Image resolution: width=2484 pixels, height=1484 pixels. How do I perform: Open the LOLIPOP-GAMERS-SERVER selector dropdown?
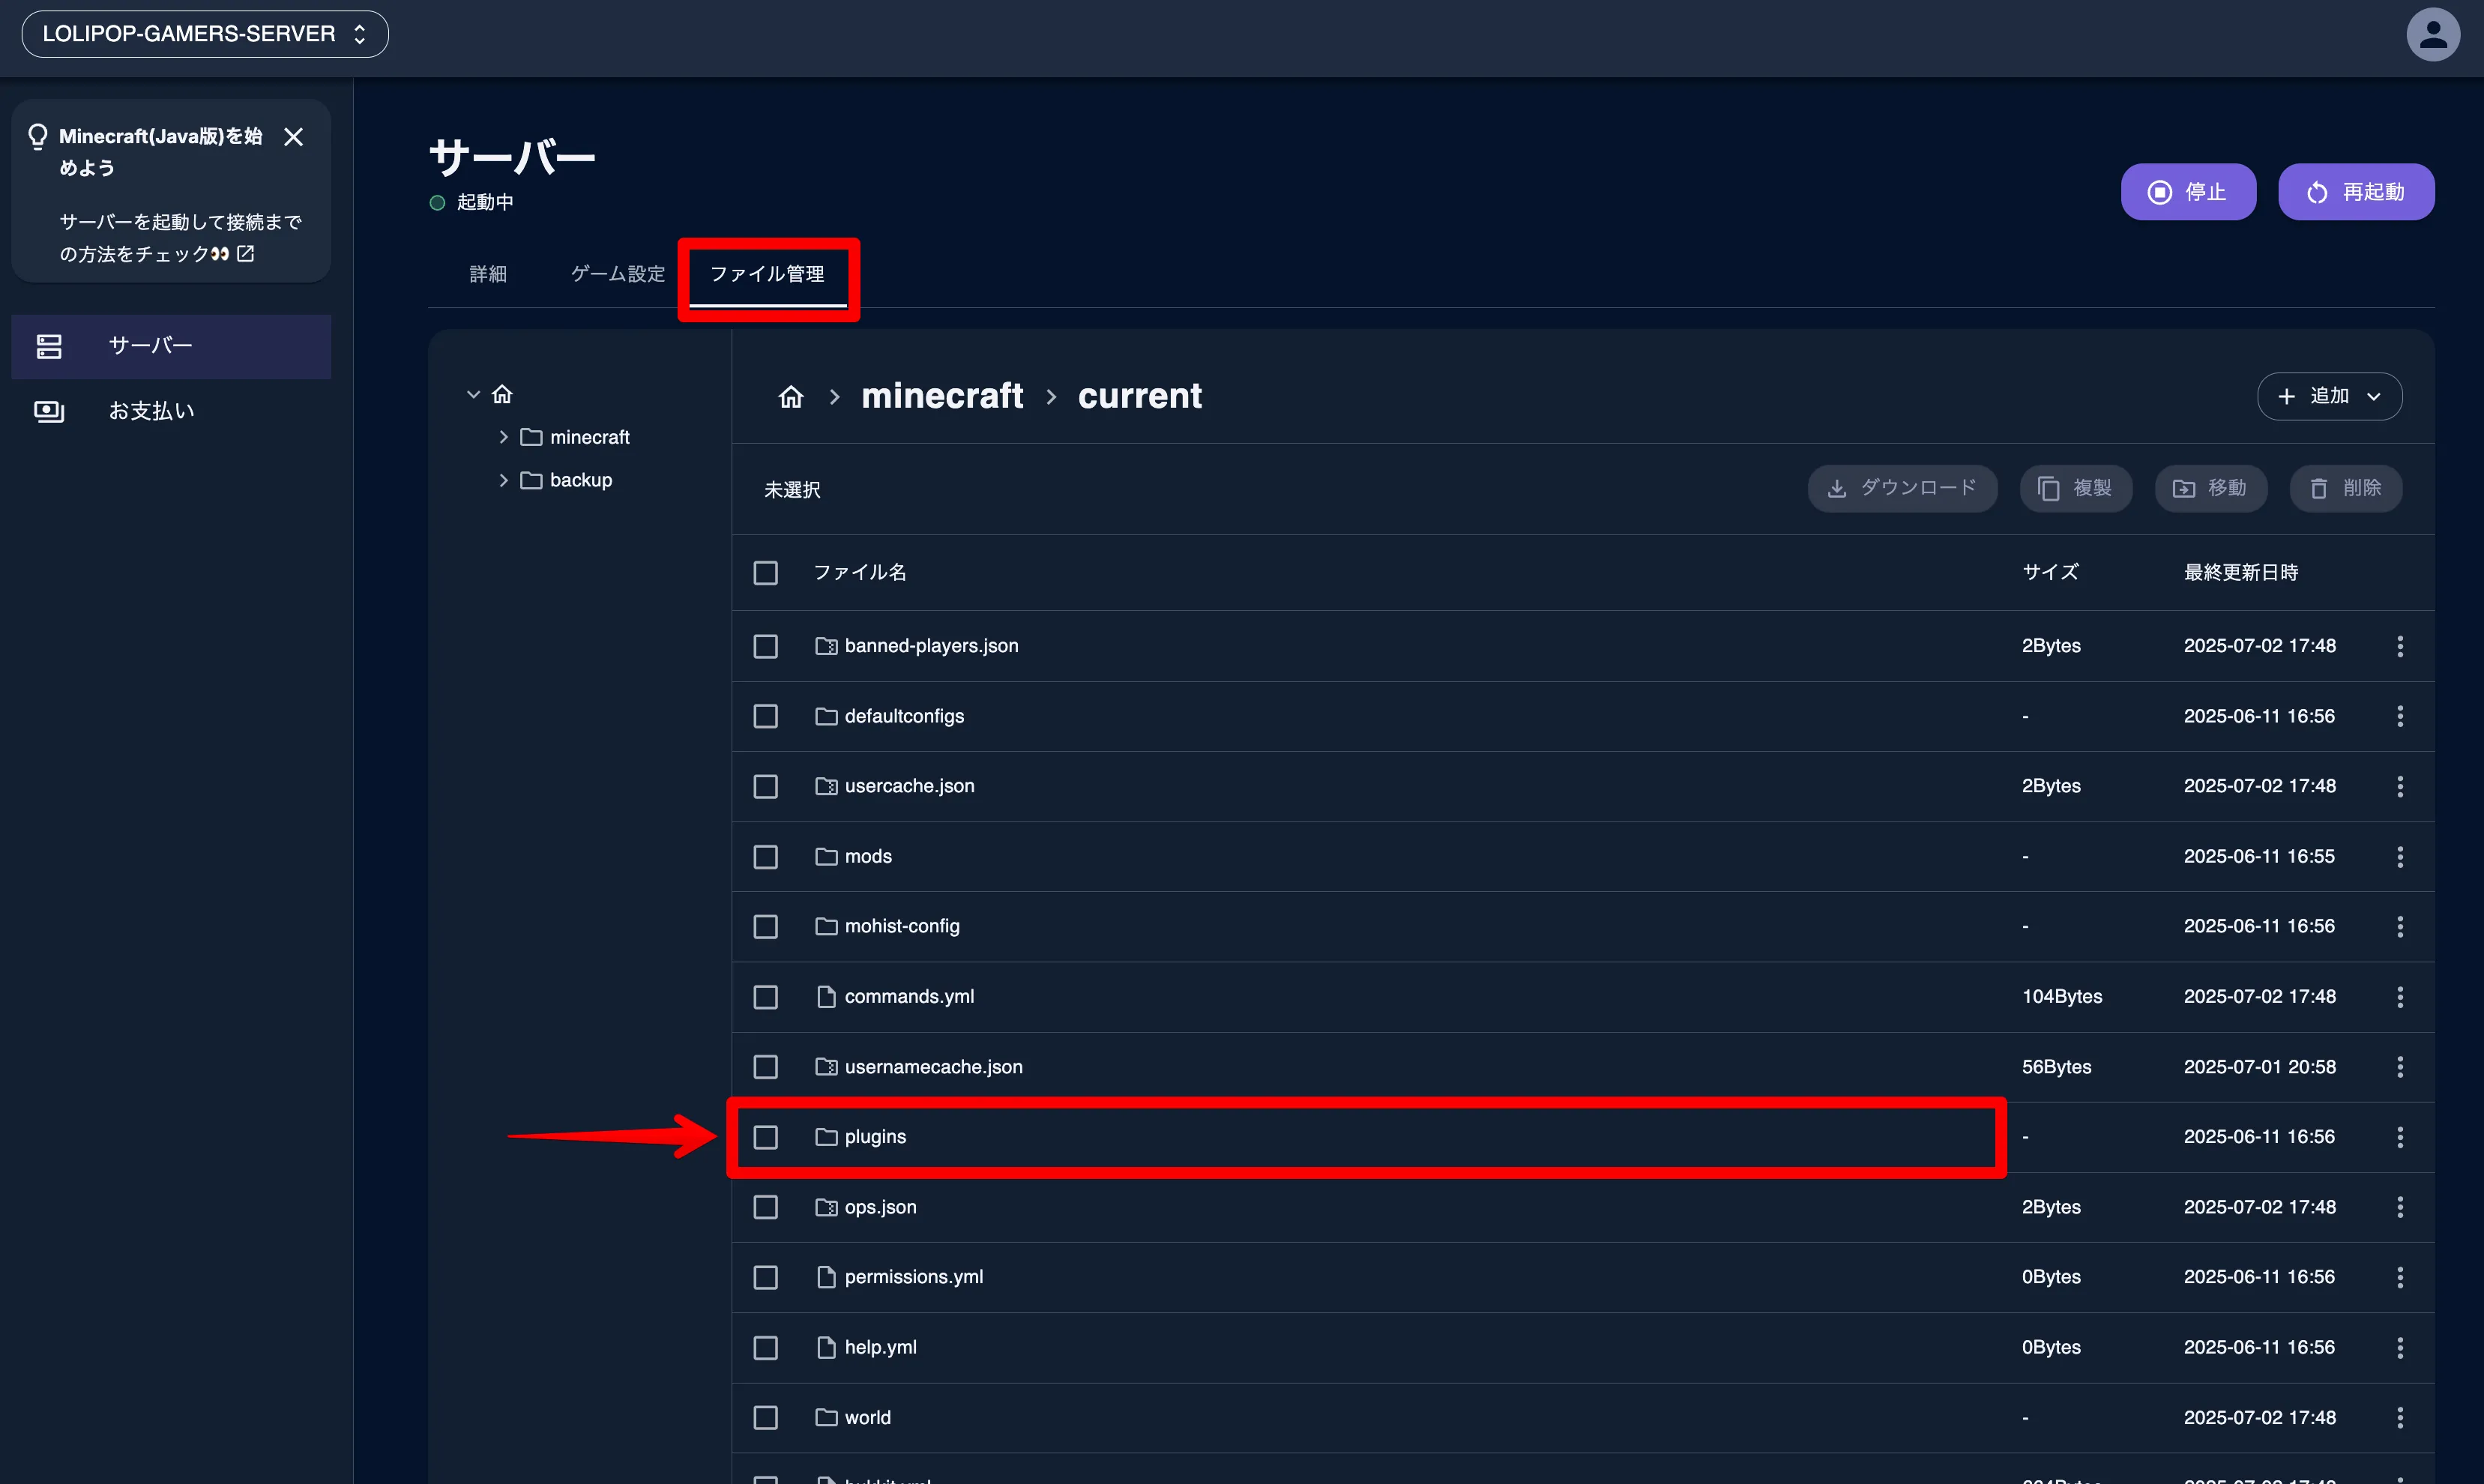(205, 34)
